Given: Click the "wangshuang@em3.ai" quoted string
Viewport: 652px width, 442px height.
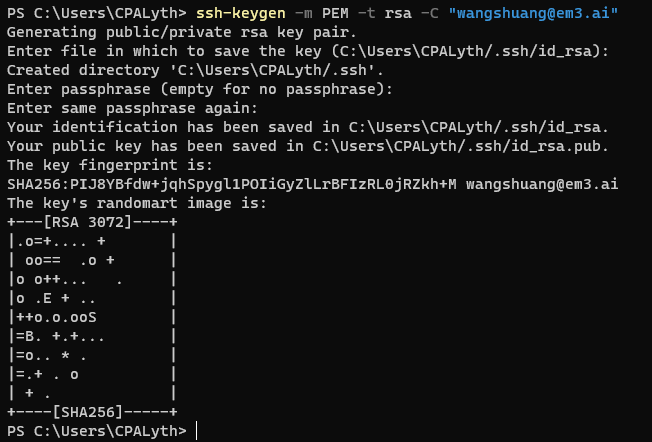Looking at the screenshot, I should [533, 13].
